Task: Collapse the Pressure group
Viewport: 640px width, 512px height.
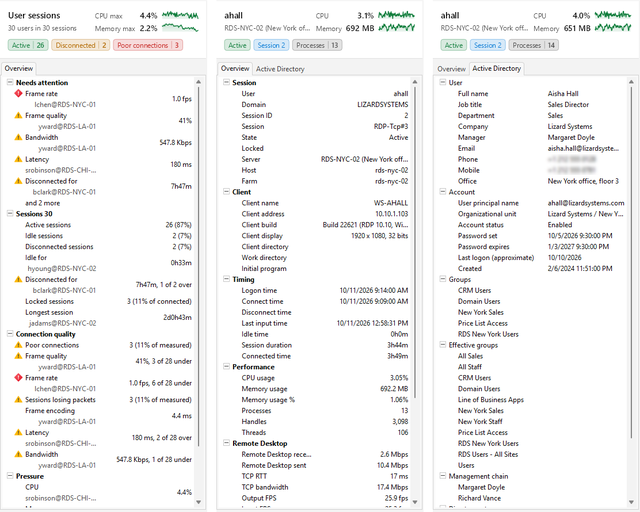Action: 10,476
